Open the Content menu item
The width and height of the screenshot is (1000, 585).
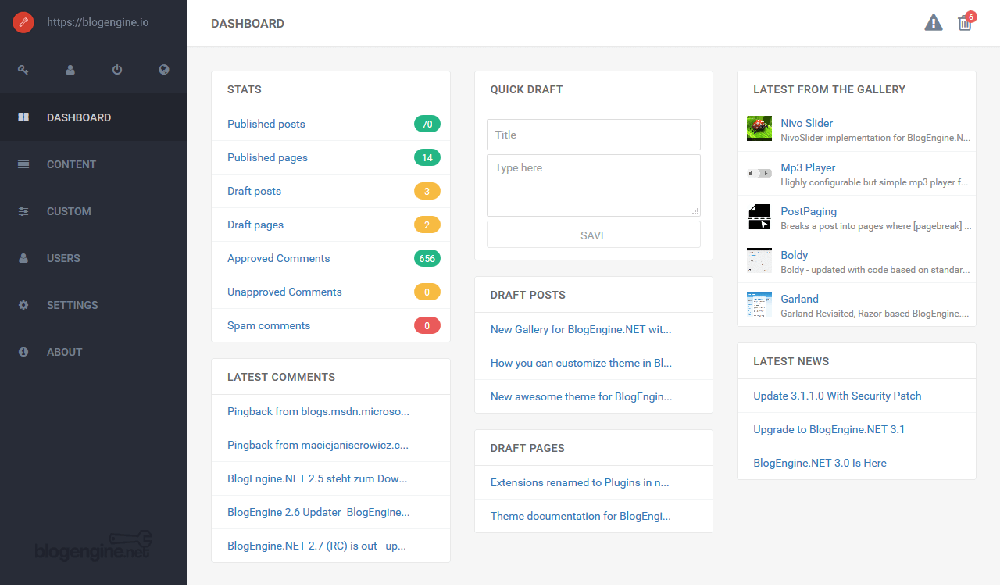(71, 164)
